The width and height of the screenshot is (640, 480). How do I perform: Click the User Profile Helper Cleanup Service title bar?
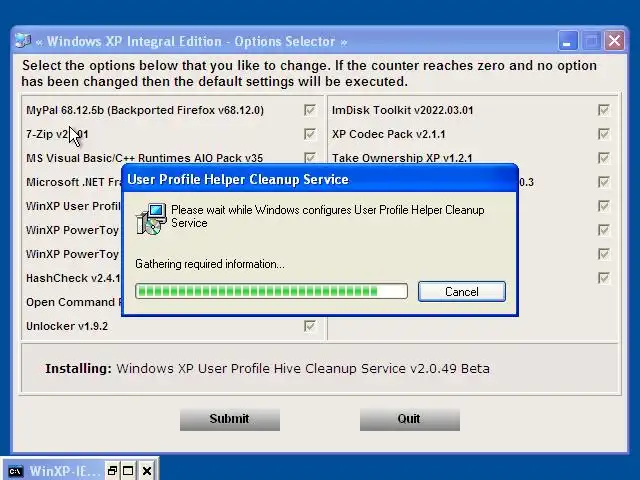(320, 179)
